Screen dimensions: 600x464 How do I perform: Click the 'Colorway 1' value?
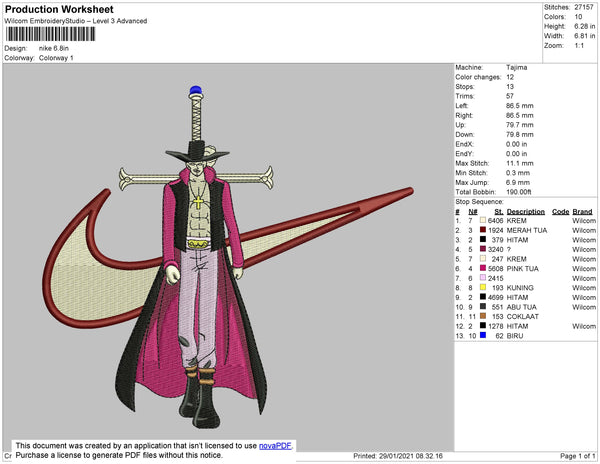56,58
